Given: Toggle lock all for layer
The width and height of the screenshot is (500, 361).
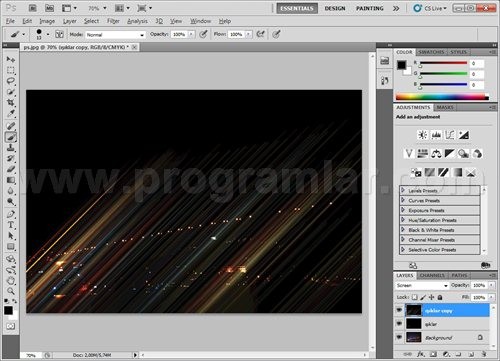Looking at the screenshot, I should 440,297.
